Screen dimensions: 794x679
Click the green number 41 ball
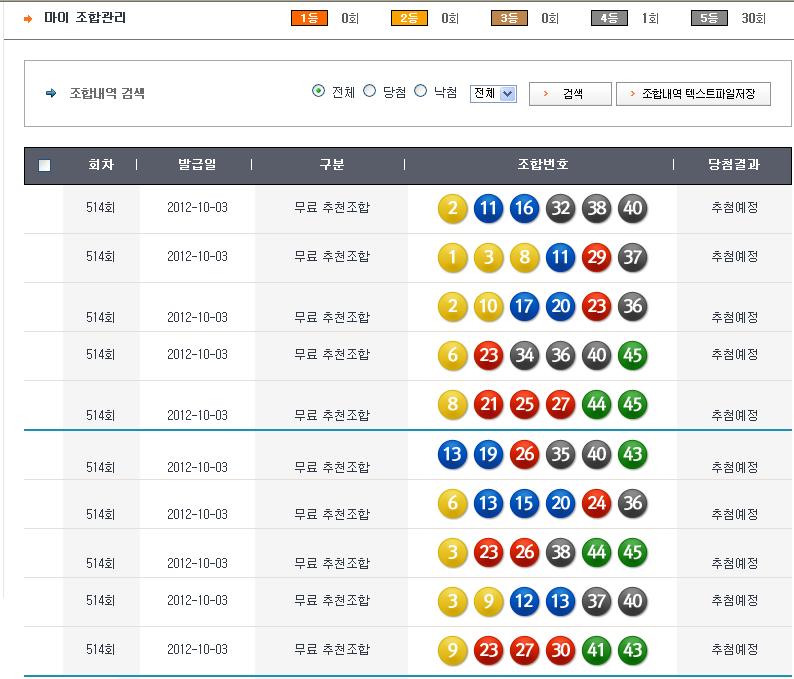pos(596,651)
